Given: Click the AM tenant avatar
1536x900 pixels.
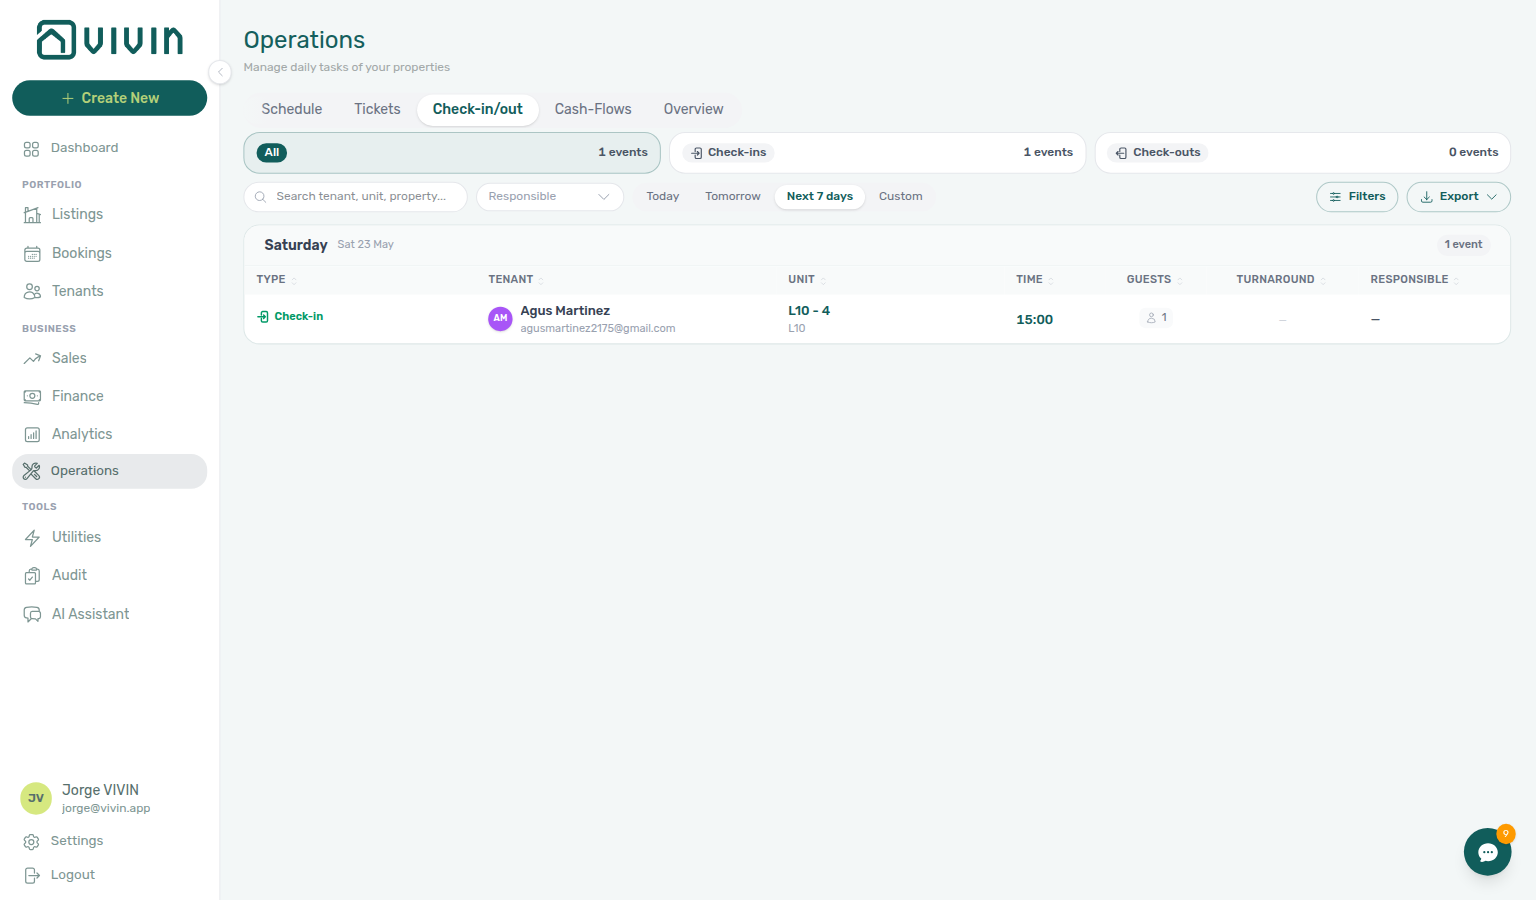Looking at the screenshot, I should coord(500,319).
